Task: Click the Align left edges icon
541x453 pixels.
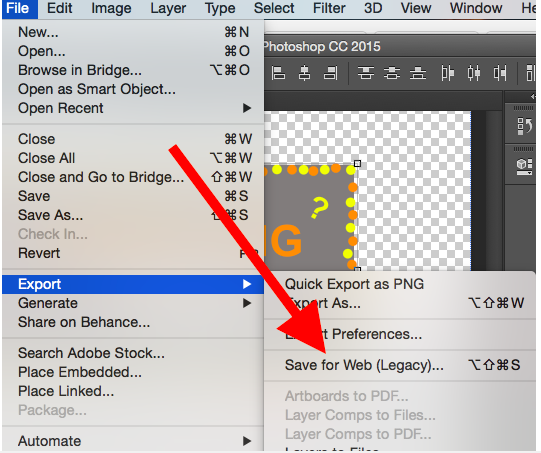Action: (278, 73)
